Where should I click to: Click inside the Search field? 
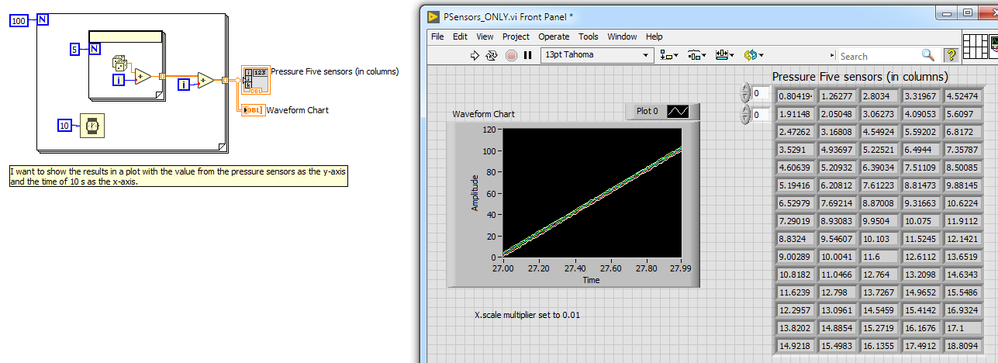pyautogui.click(x=879, y=56)
